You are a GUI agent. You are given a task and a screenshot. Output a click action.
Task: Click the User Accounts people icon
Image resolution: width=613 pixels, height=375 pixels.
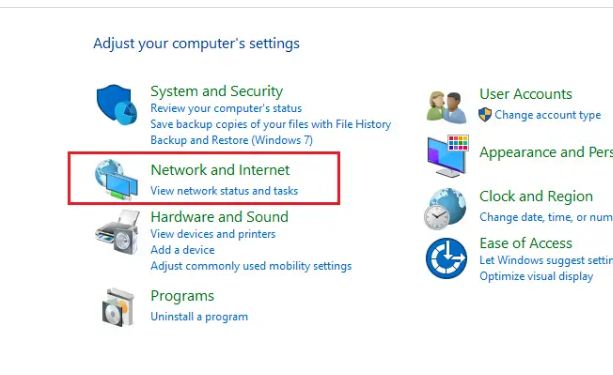(446, 107)
